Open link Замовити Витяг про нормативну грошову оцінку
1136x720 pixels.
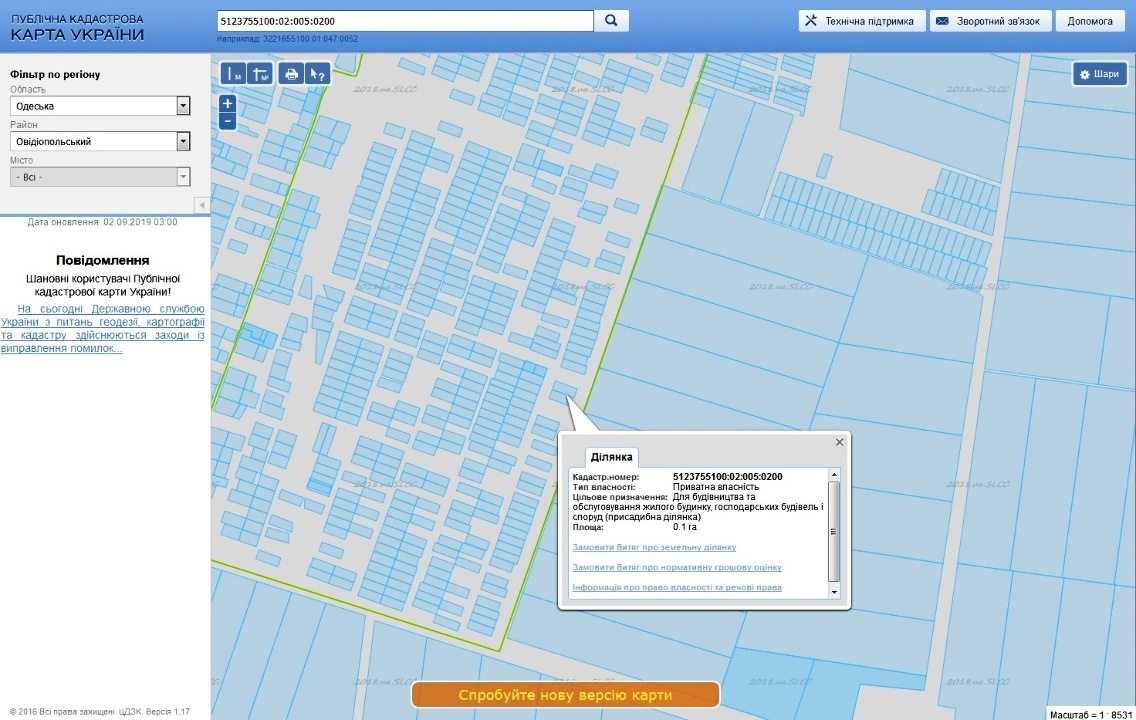pyautogui.click(x=677, y=567)
